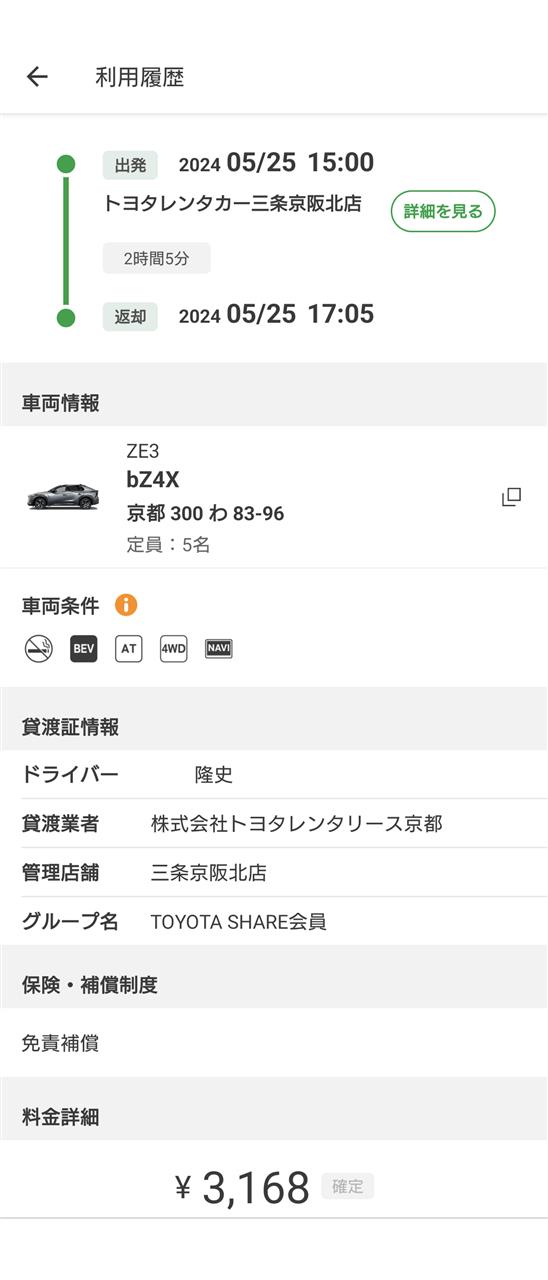Tap the ¥3,168 fee amount
Image resolution: width=548 pixels, height=1280 pixels.
point(242,1187)
